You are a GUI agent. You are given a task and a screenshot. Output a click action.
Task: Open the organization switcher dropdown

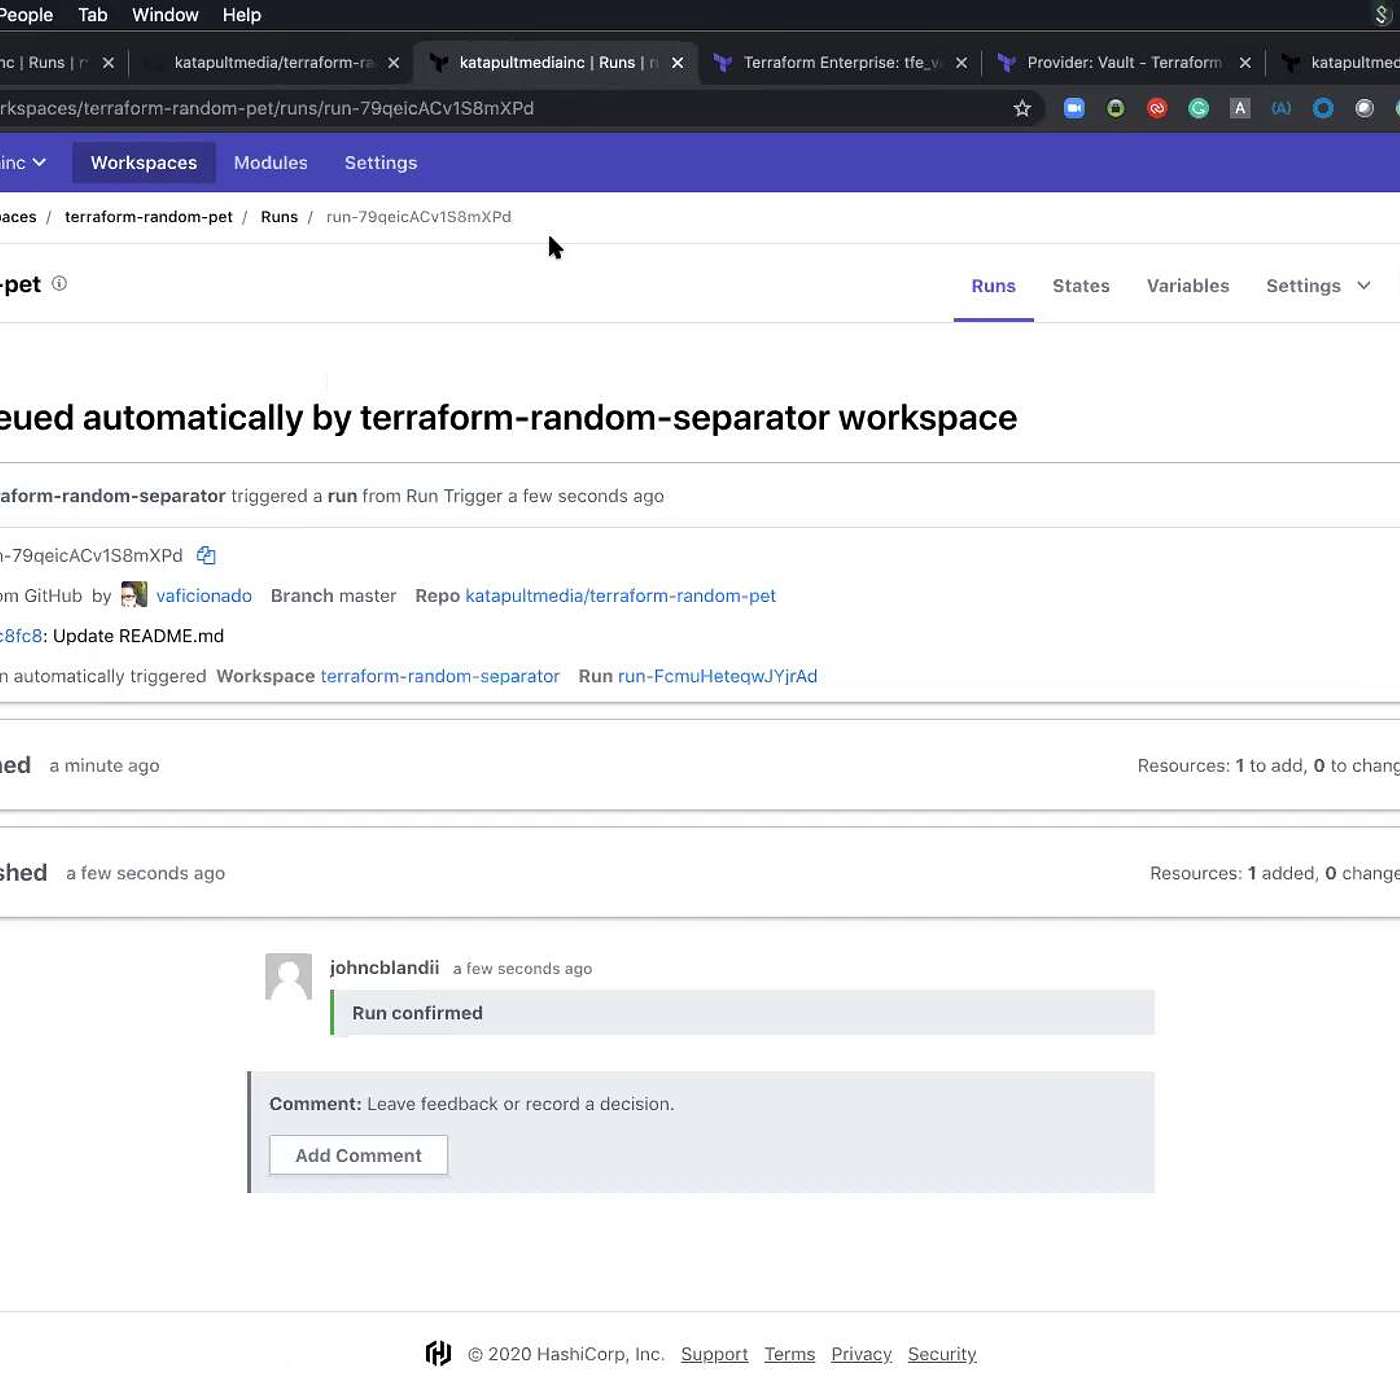24,162
